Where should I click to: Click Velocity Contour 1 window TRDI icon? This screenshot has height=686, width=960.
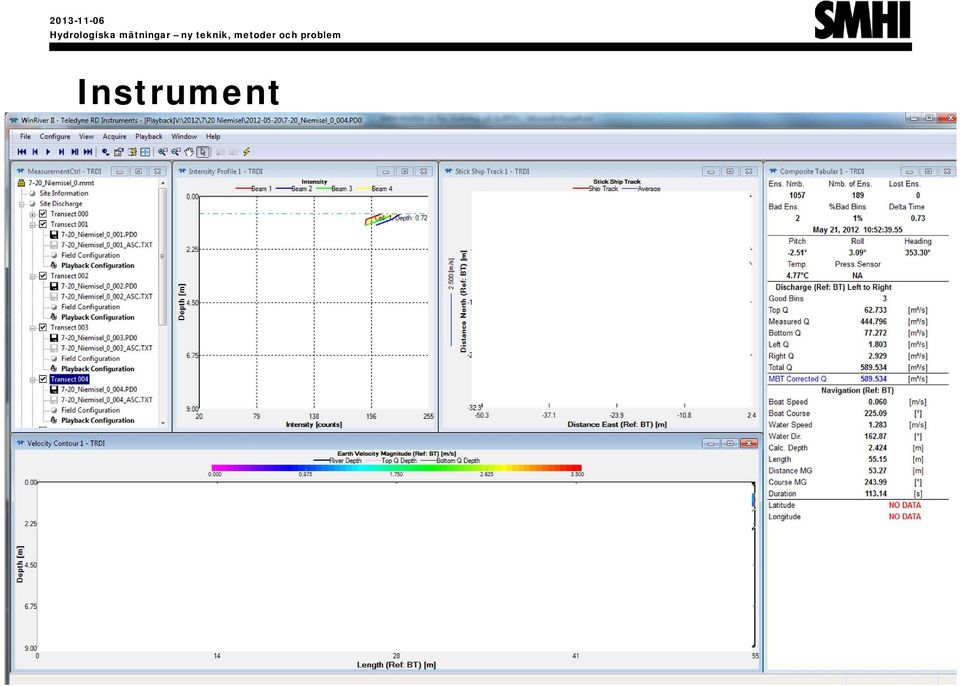pyautogui.click(x=20, y=443)
